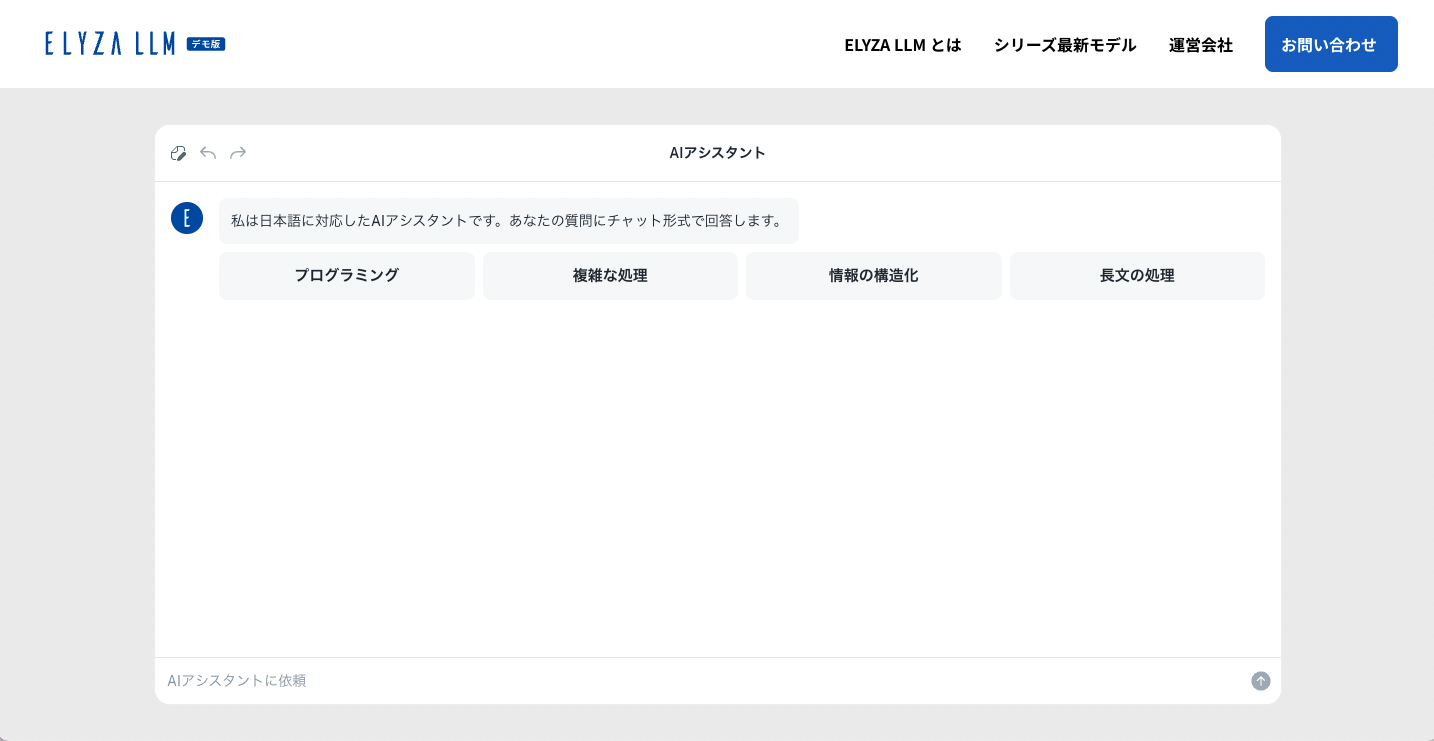Click the send arrow icon
The height and width of the screenshot is (741, 1434).
tap(1260, 681)
